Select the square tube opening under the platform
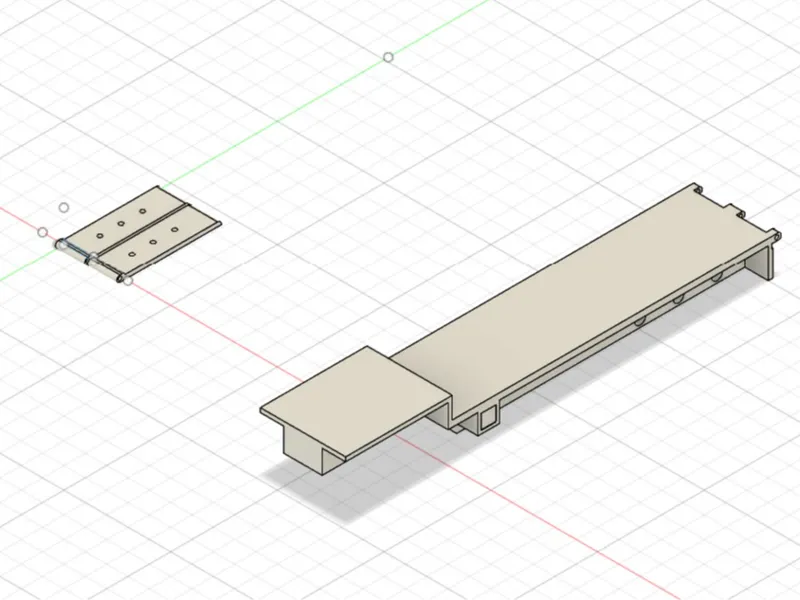Screen dimensions: 800x600 (x=489, y=418)
